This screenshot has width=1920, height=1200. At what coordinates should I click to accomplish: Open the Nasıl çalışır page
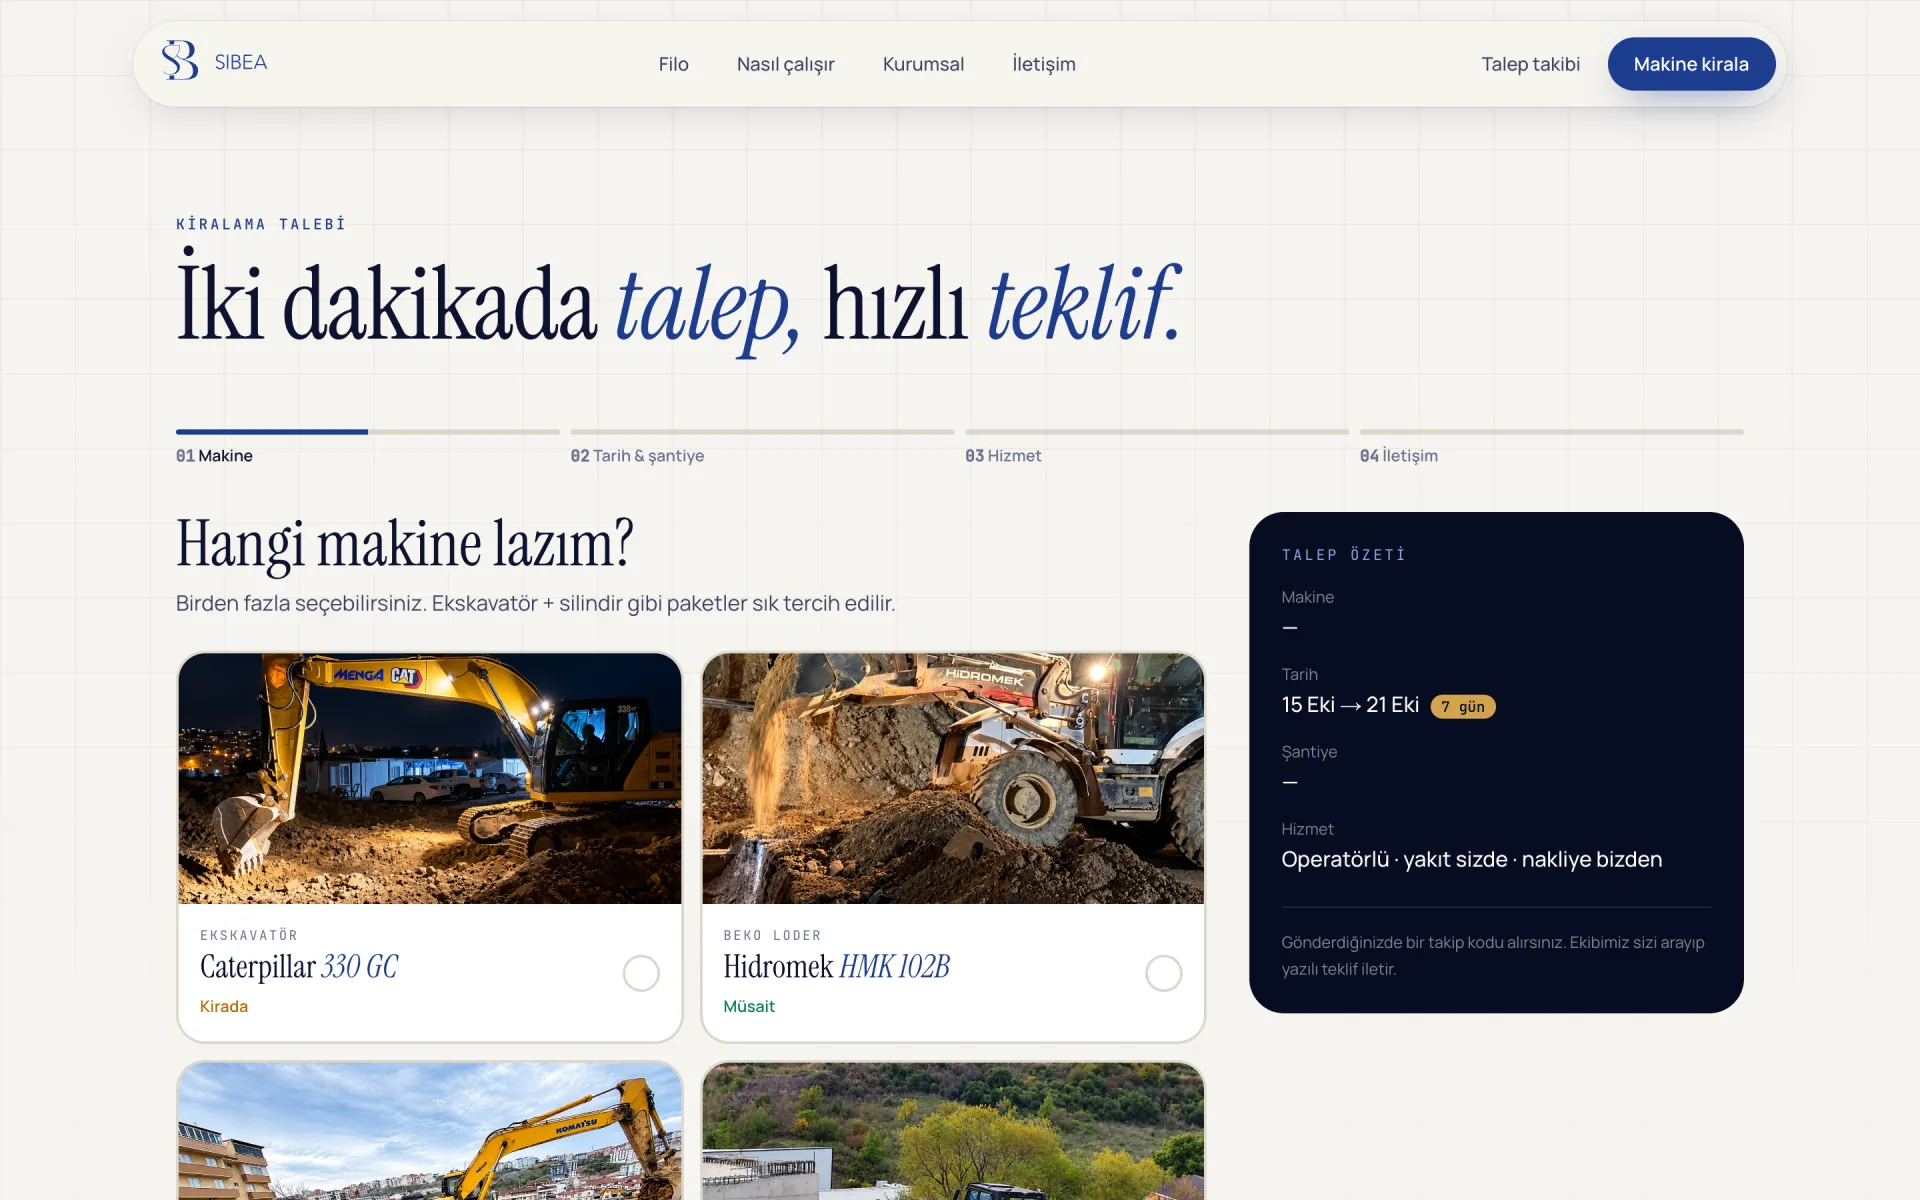pos(785,64)
